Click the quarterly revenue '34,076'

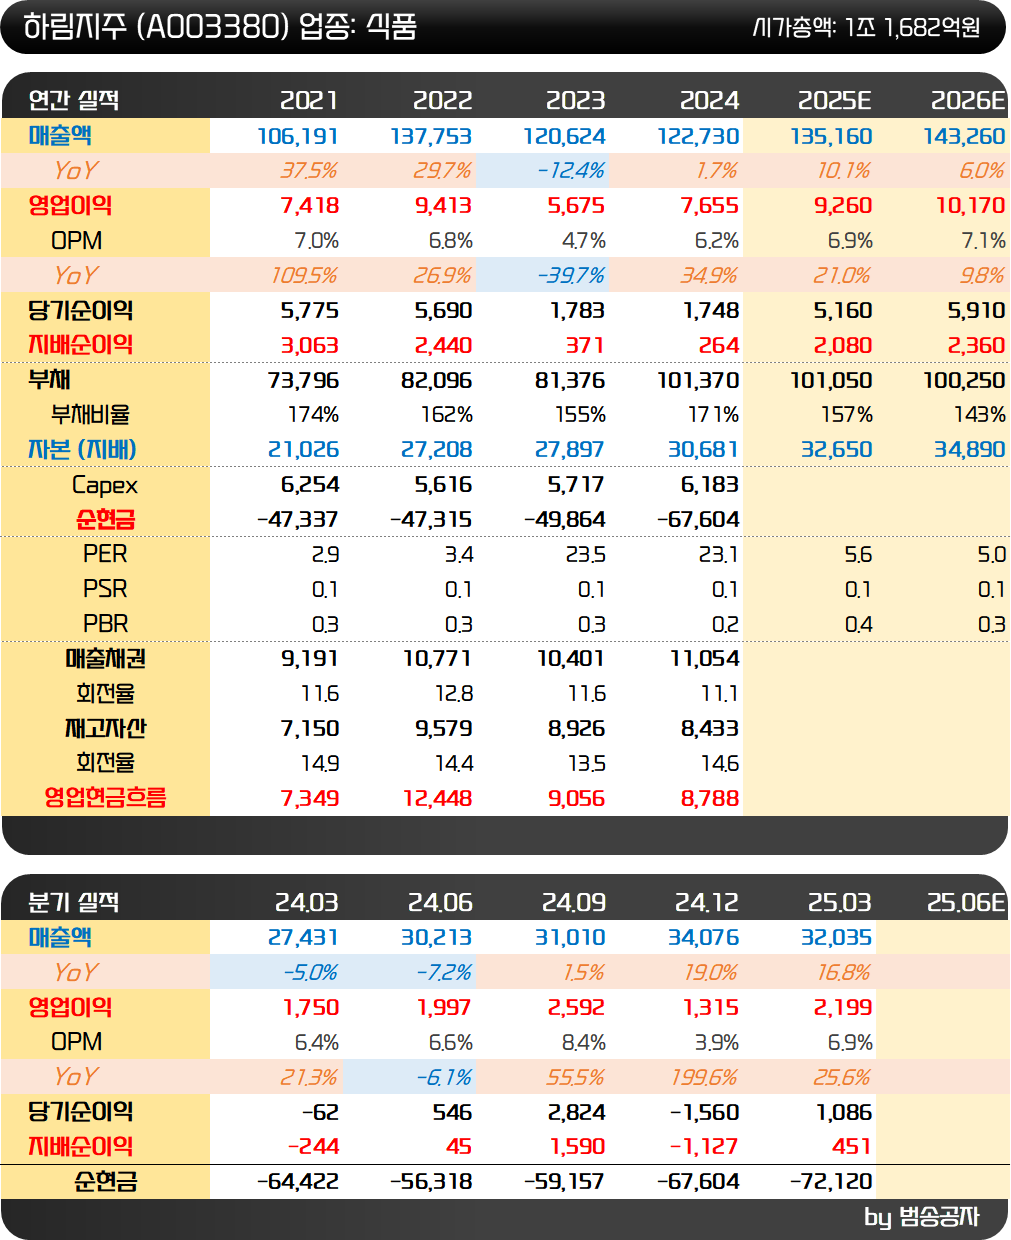click(703, 938)
